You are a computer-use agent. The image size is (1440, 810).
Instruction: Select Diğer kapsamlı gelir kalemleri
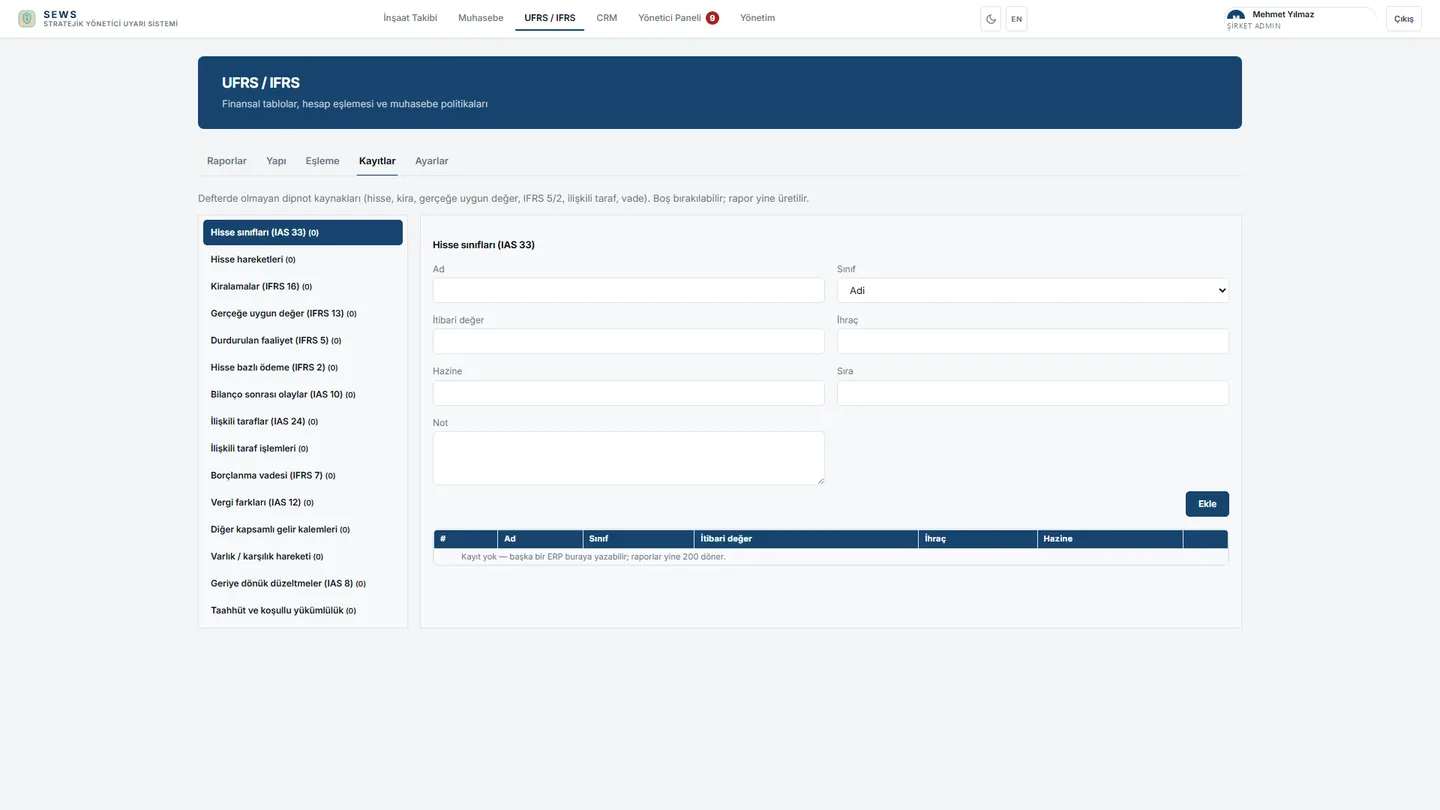[303, 530]
